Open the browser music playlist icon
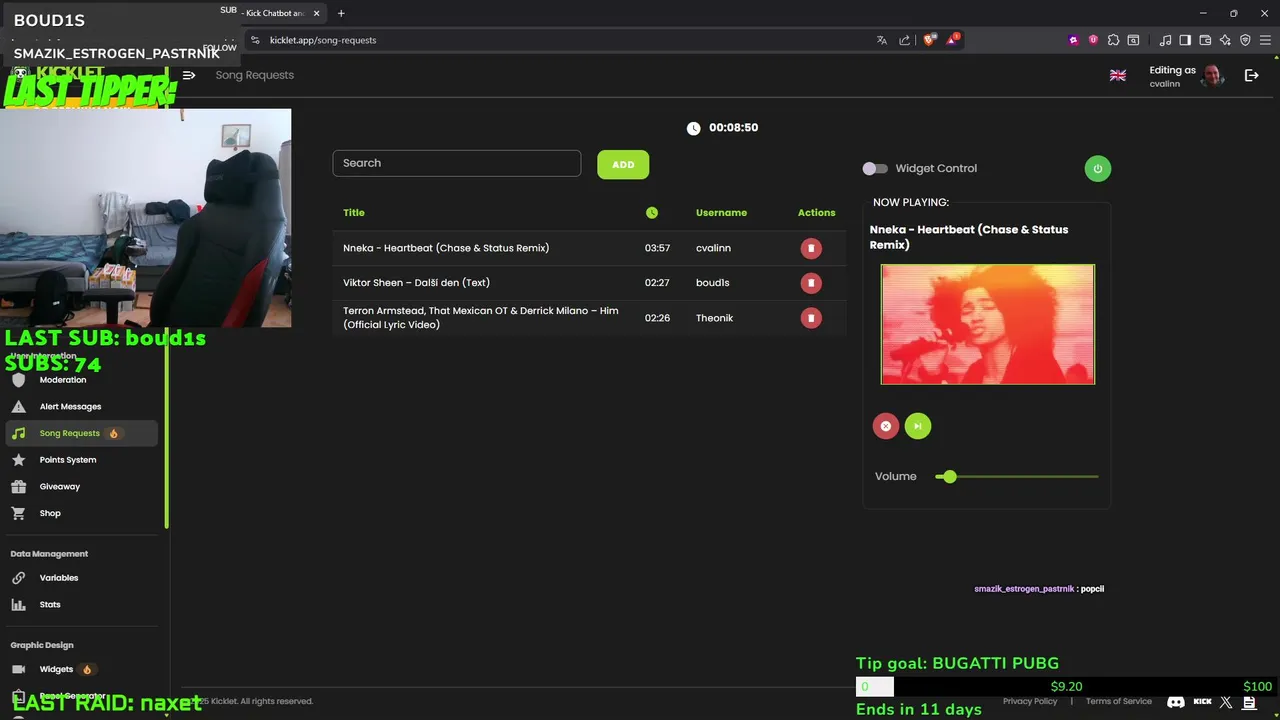The width and height of the screenshot is (1280, 720). pos(1165,40)
